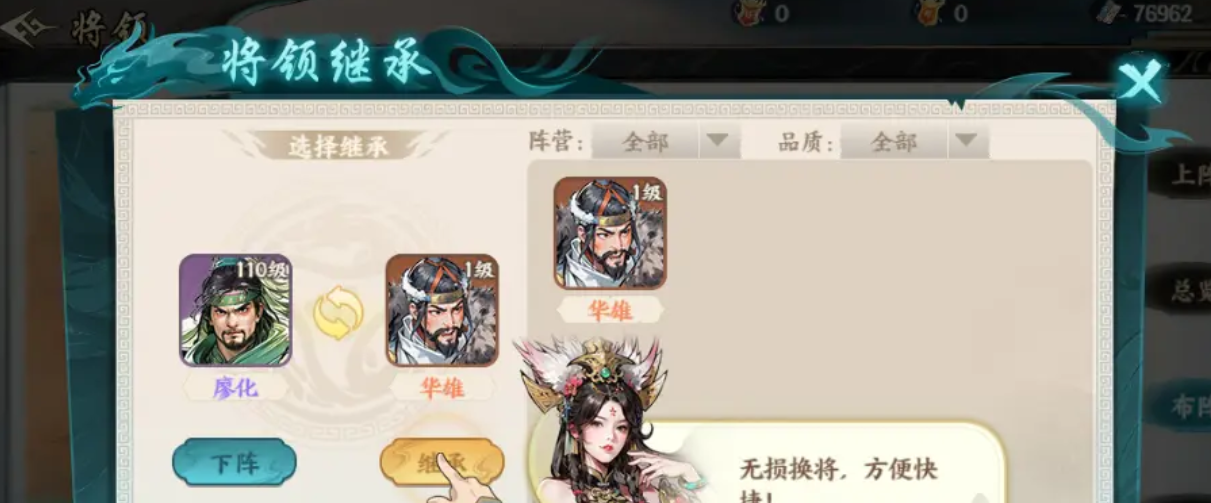The height and width of the screenshot is (503, 1211).
Task: Click the 廖化 110级 general portrait
Action: (236, 310)
